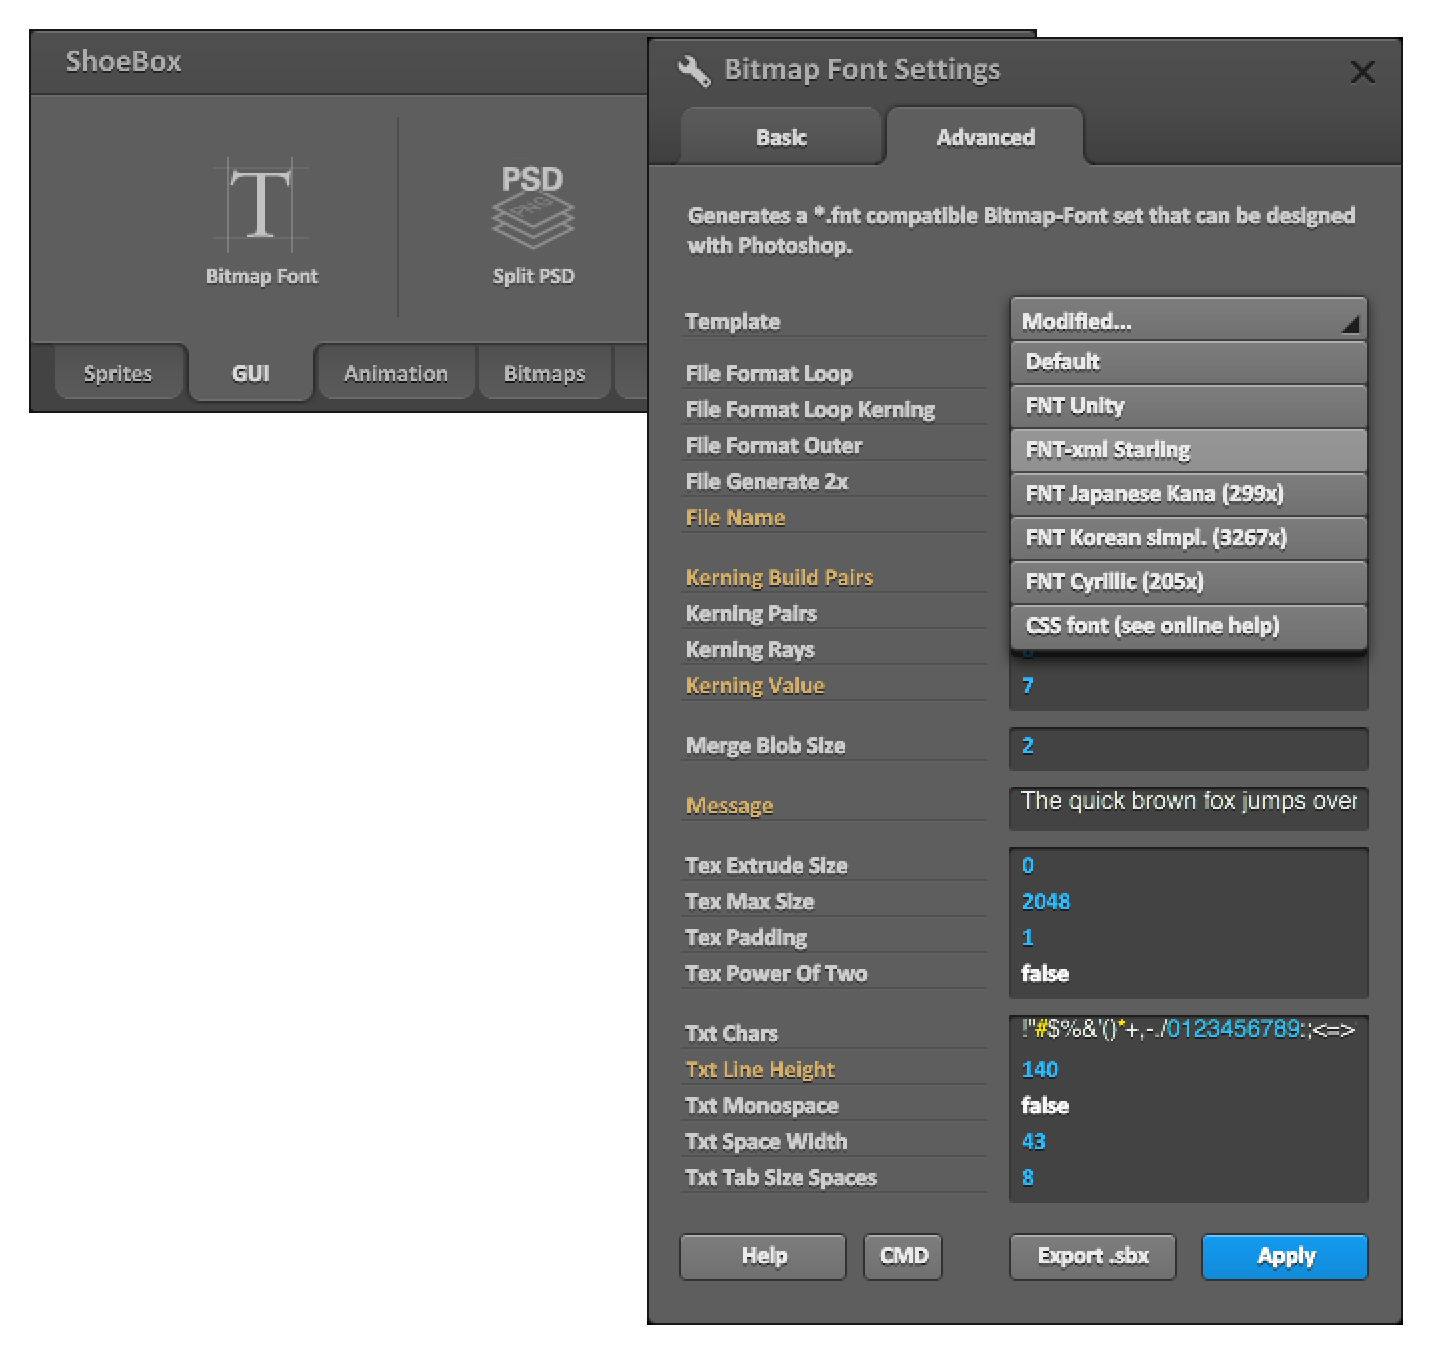Click the Txt Tab Size Spaces label
This screenshot has height=1372, width=1432.
click(x=781, y=1178)
